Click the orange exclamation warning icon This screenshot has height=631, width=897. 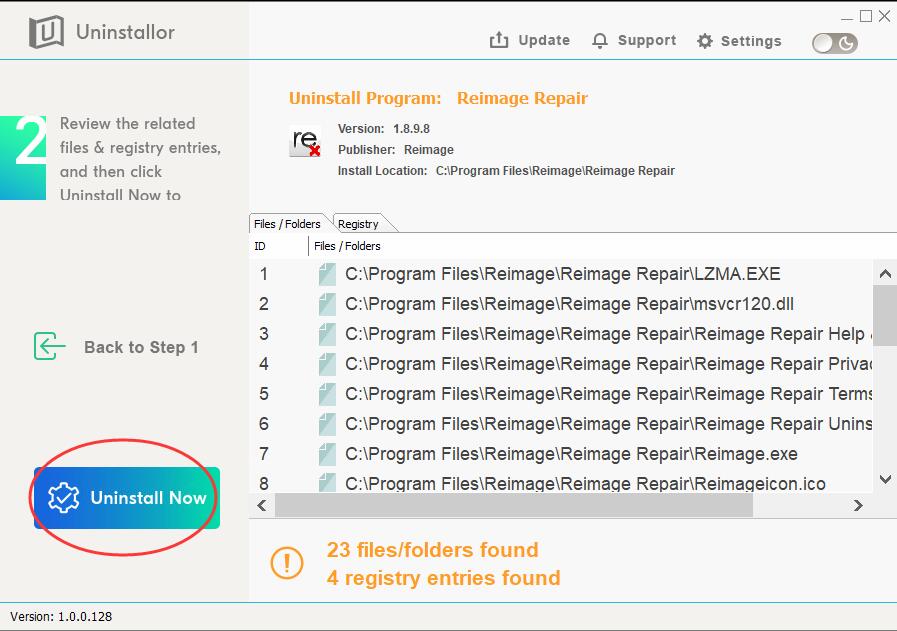(x=287, y=563)
